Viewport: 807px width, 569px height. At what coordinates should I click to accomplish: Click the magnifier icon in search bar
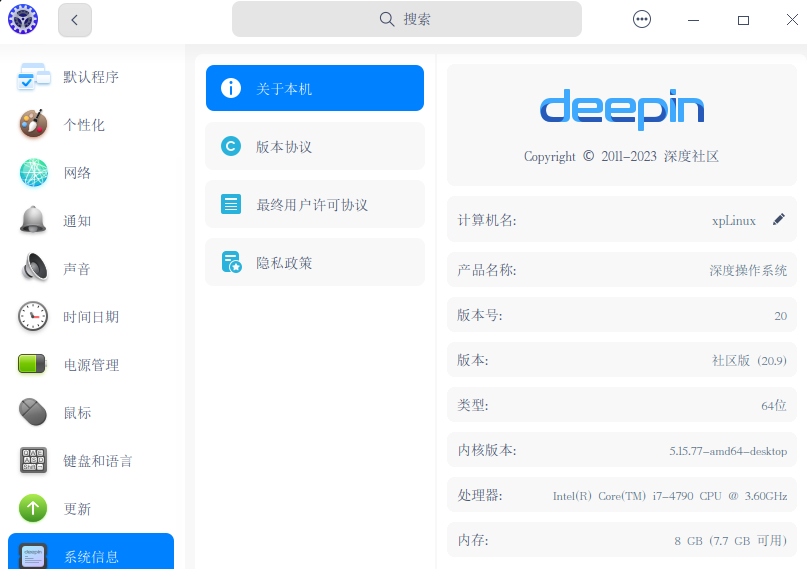coord(387,20)
